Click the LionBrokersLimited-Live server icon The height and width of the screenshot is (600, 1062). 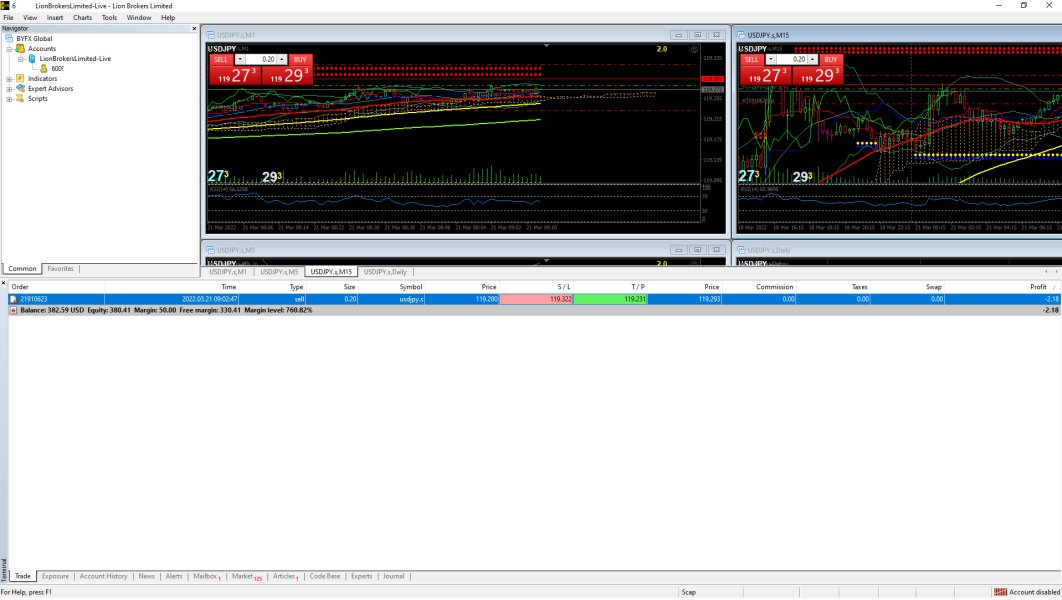coord(32,59)
